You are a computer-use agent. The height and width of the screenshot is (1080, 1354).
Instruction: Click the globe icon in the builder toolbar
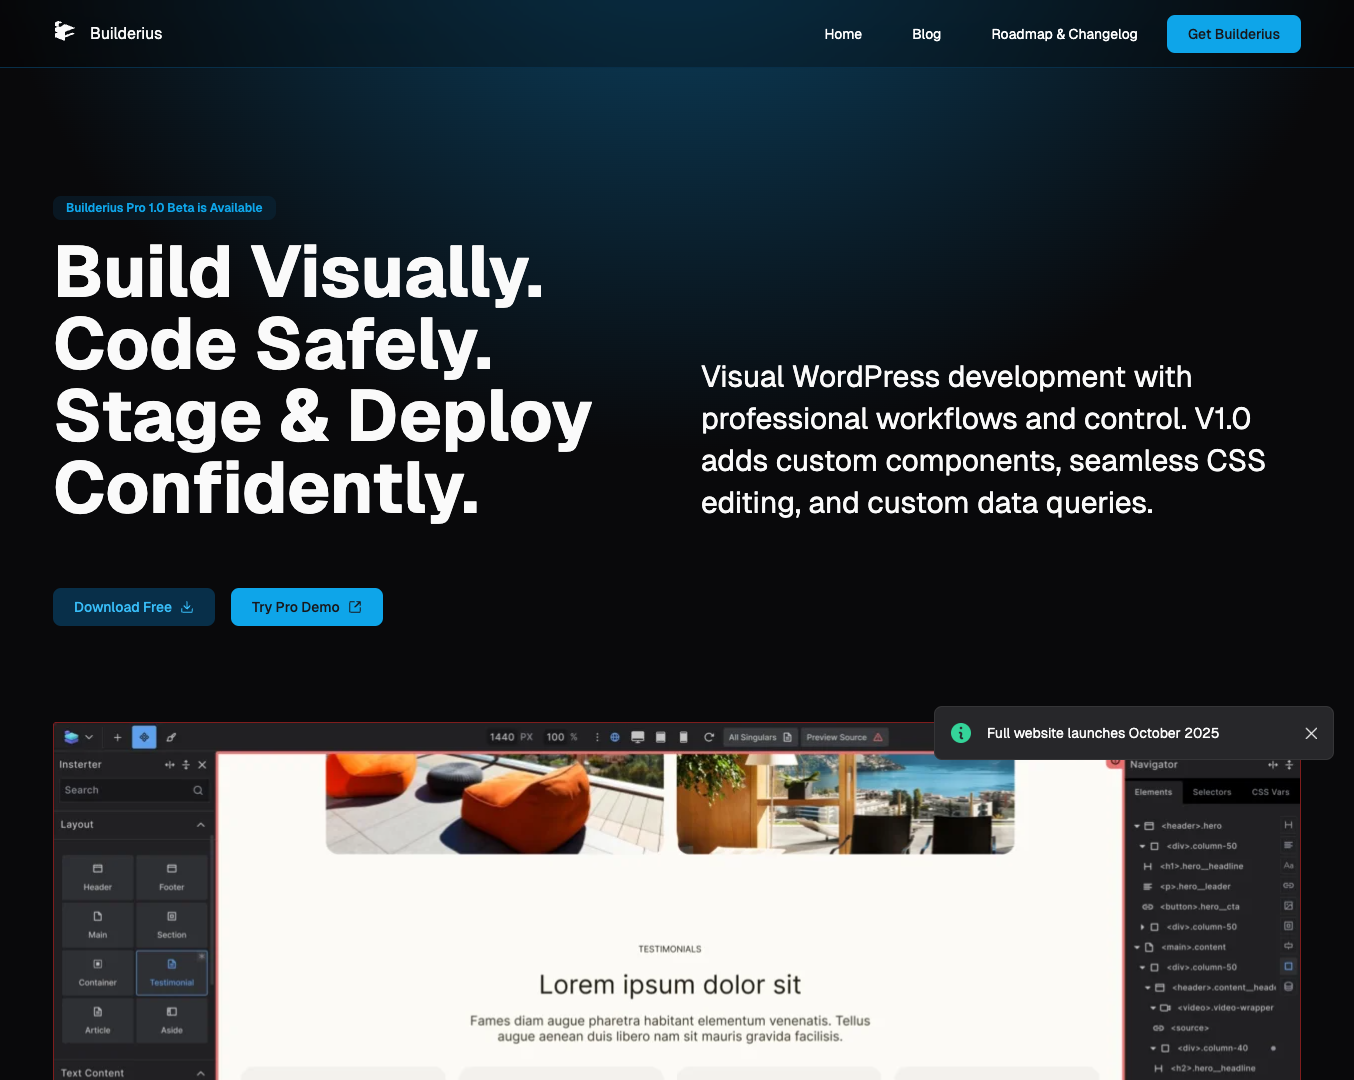617,736
